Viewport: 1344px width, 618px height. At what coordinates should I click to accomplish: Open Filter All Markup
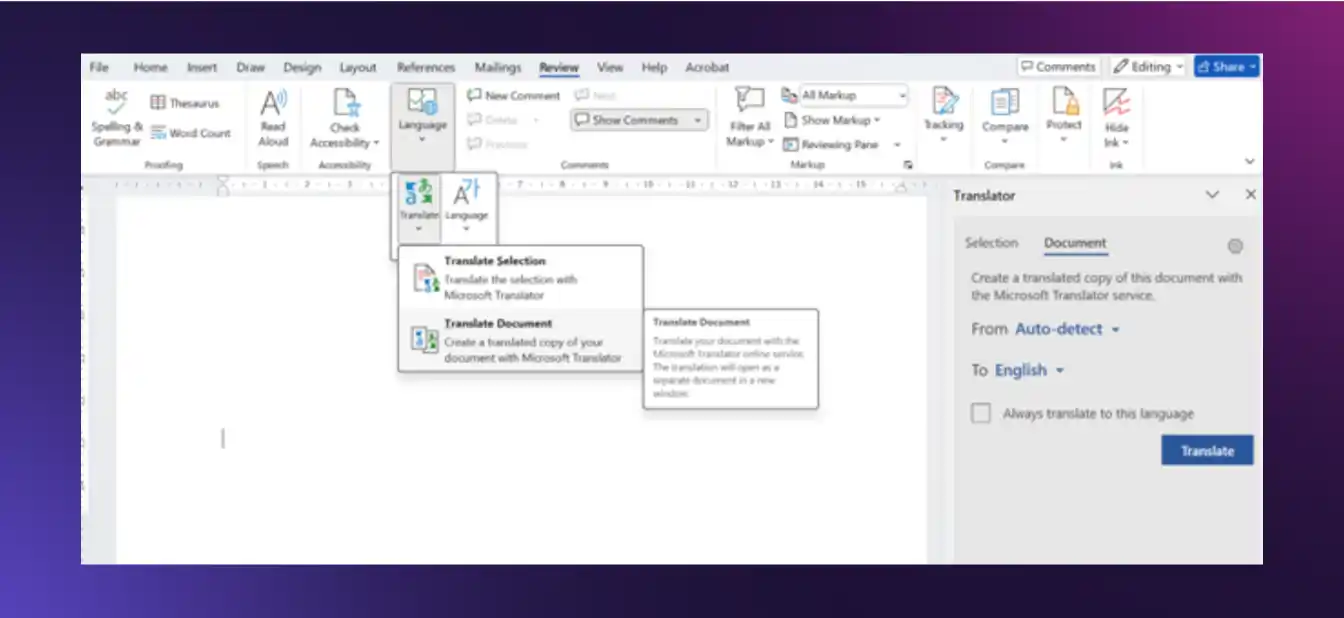pyautogui.click(x=749, y=119)
